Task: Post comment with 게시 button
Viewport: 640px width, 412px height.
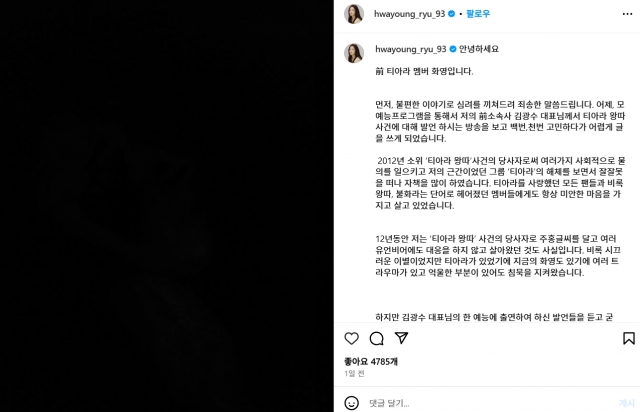Action: (x=627, y=403)
